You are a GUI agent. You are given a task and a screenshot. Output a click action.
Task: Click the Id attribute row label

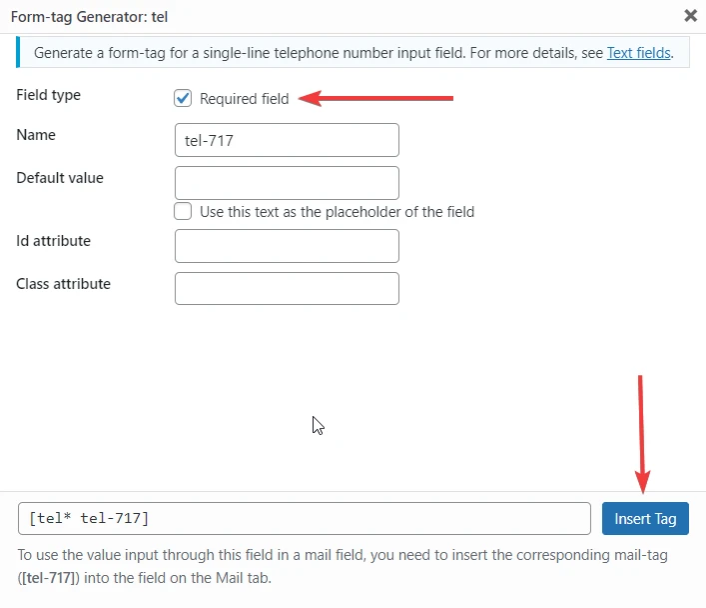tap(54, 241)
